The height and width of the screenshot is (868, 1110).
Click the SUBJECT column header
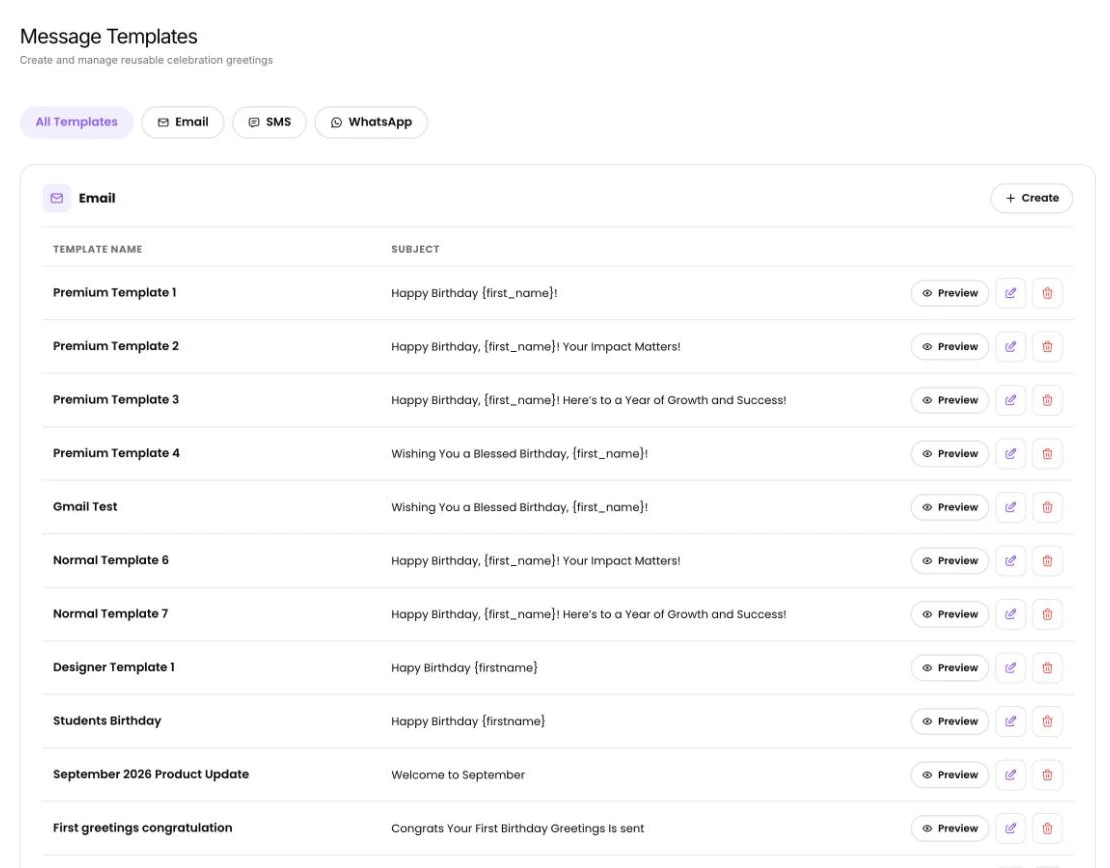415,249
